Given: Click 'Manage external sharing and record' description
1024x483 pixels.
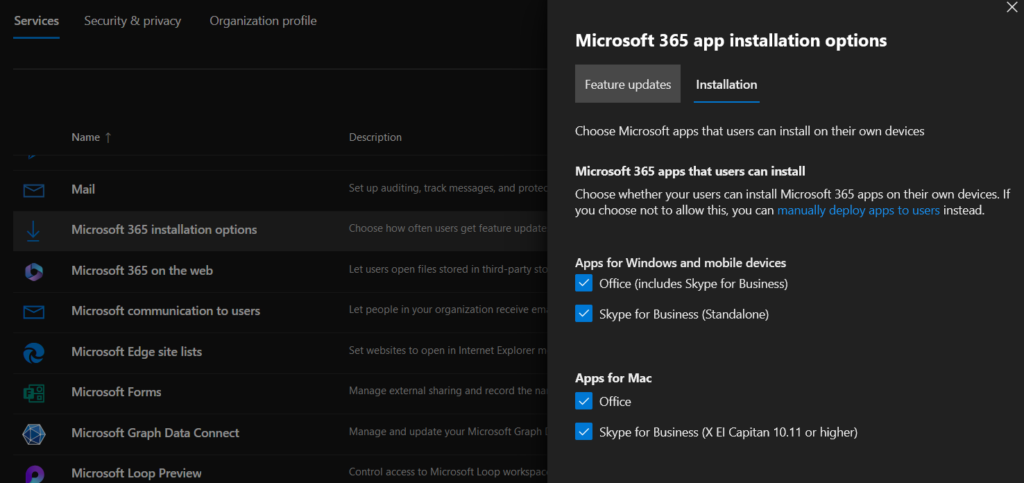Looking at the screenshot, I should pos(447,391).
